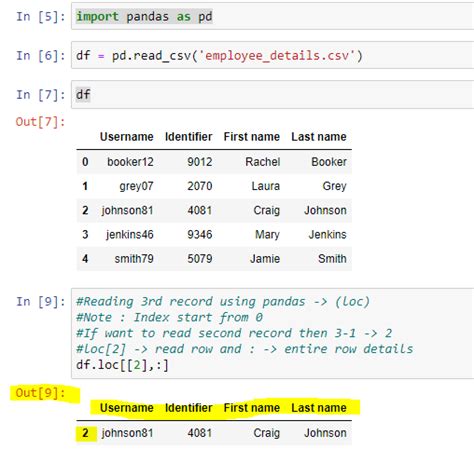474x449 pixels.
Task: Click the Out[7] output prompt
Action: click(40, 122)
